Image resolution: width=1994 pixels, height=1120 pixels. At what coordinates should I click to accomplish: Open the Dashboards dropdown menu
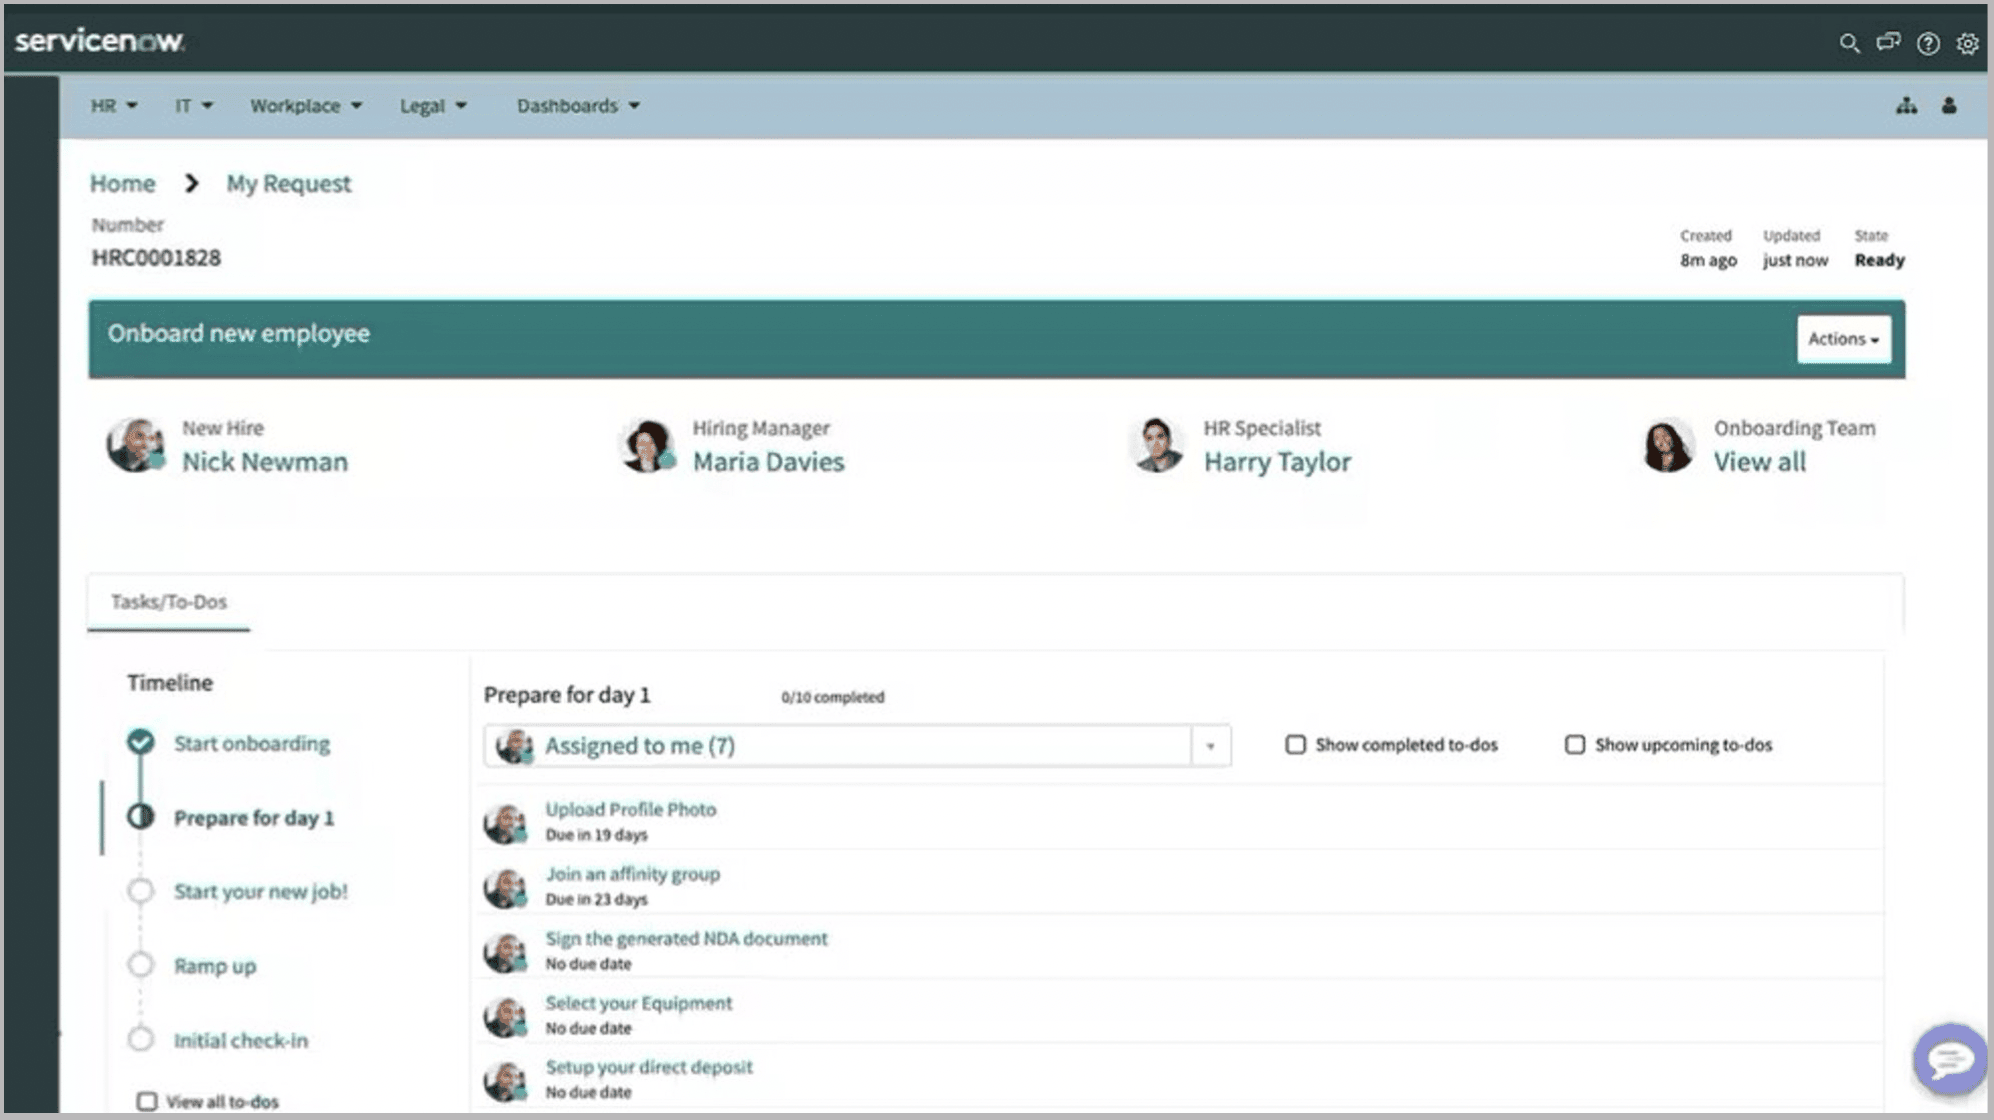[x=577, y=105]
